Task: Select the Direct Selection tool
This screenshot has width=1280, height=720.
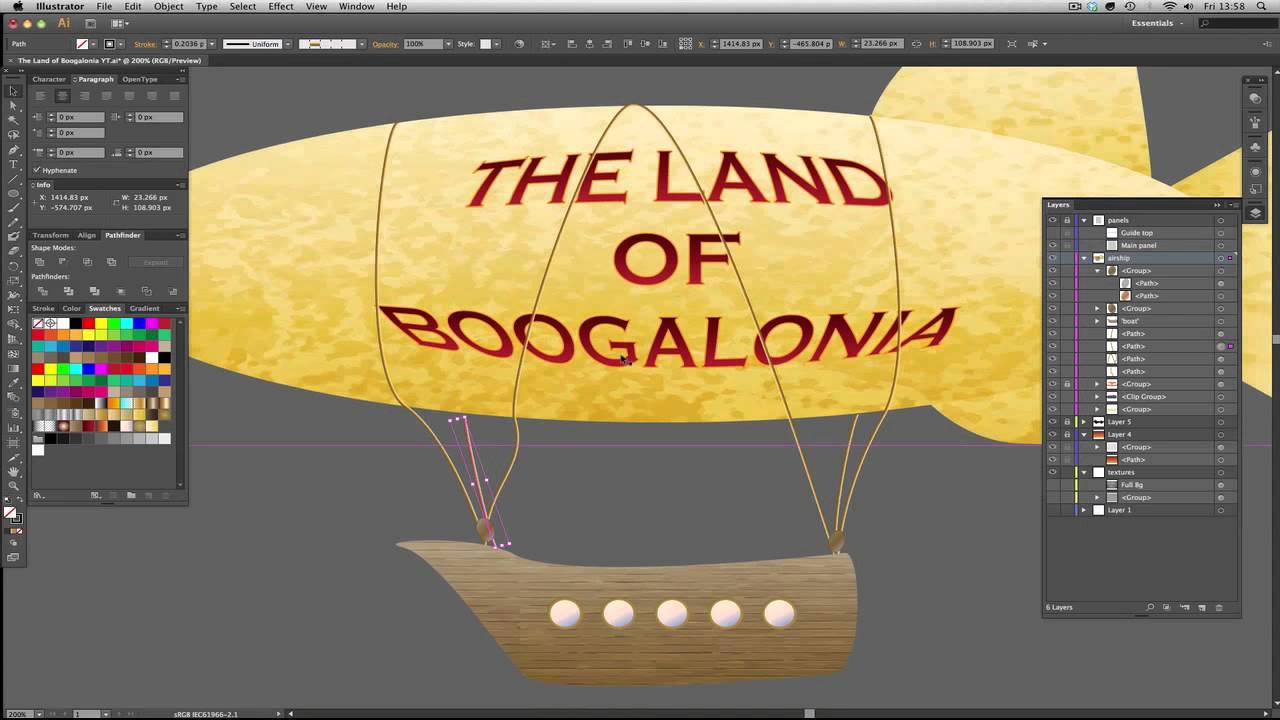Action: 13,105
